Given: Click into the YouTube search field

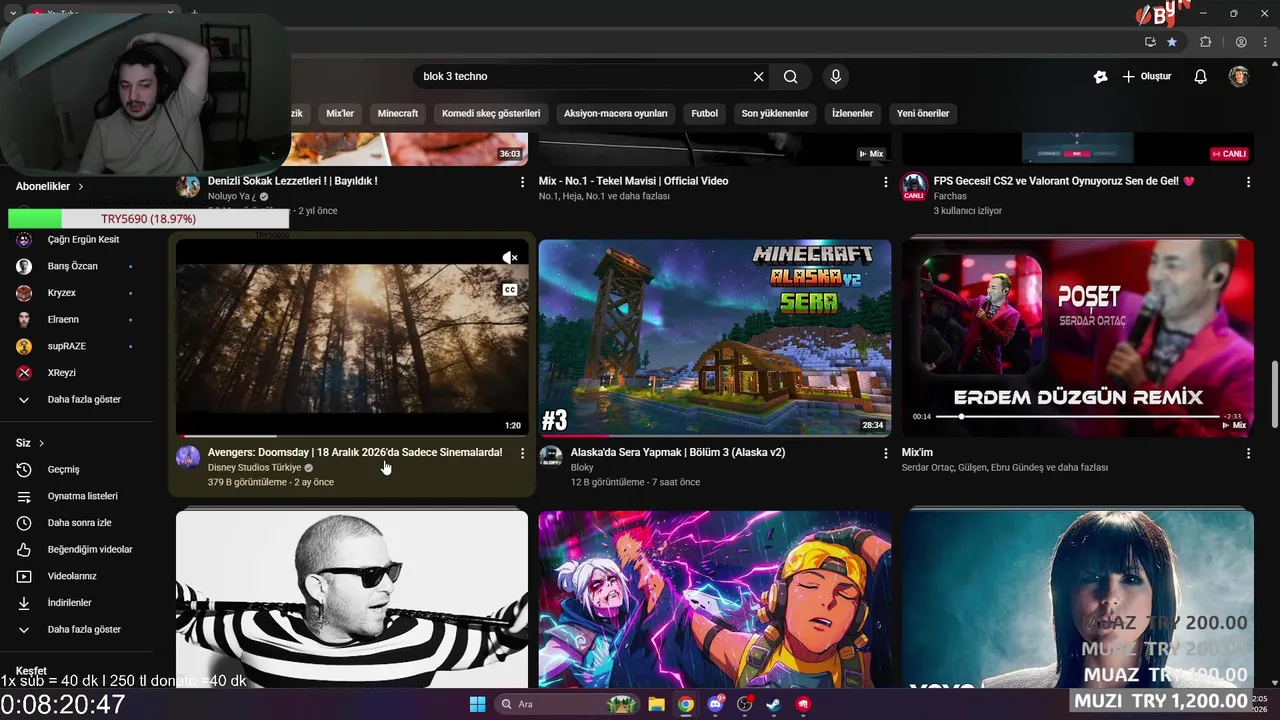Looking at the screenshot, I should click(x=585, y=76).
